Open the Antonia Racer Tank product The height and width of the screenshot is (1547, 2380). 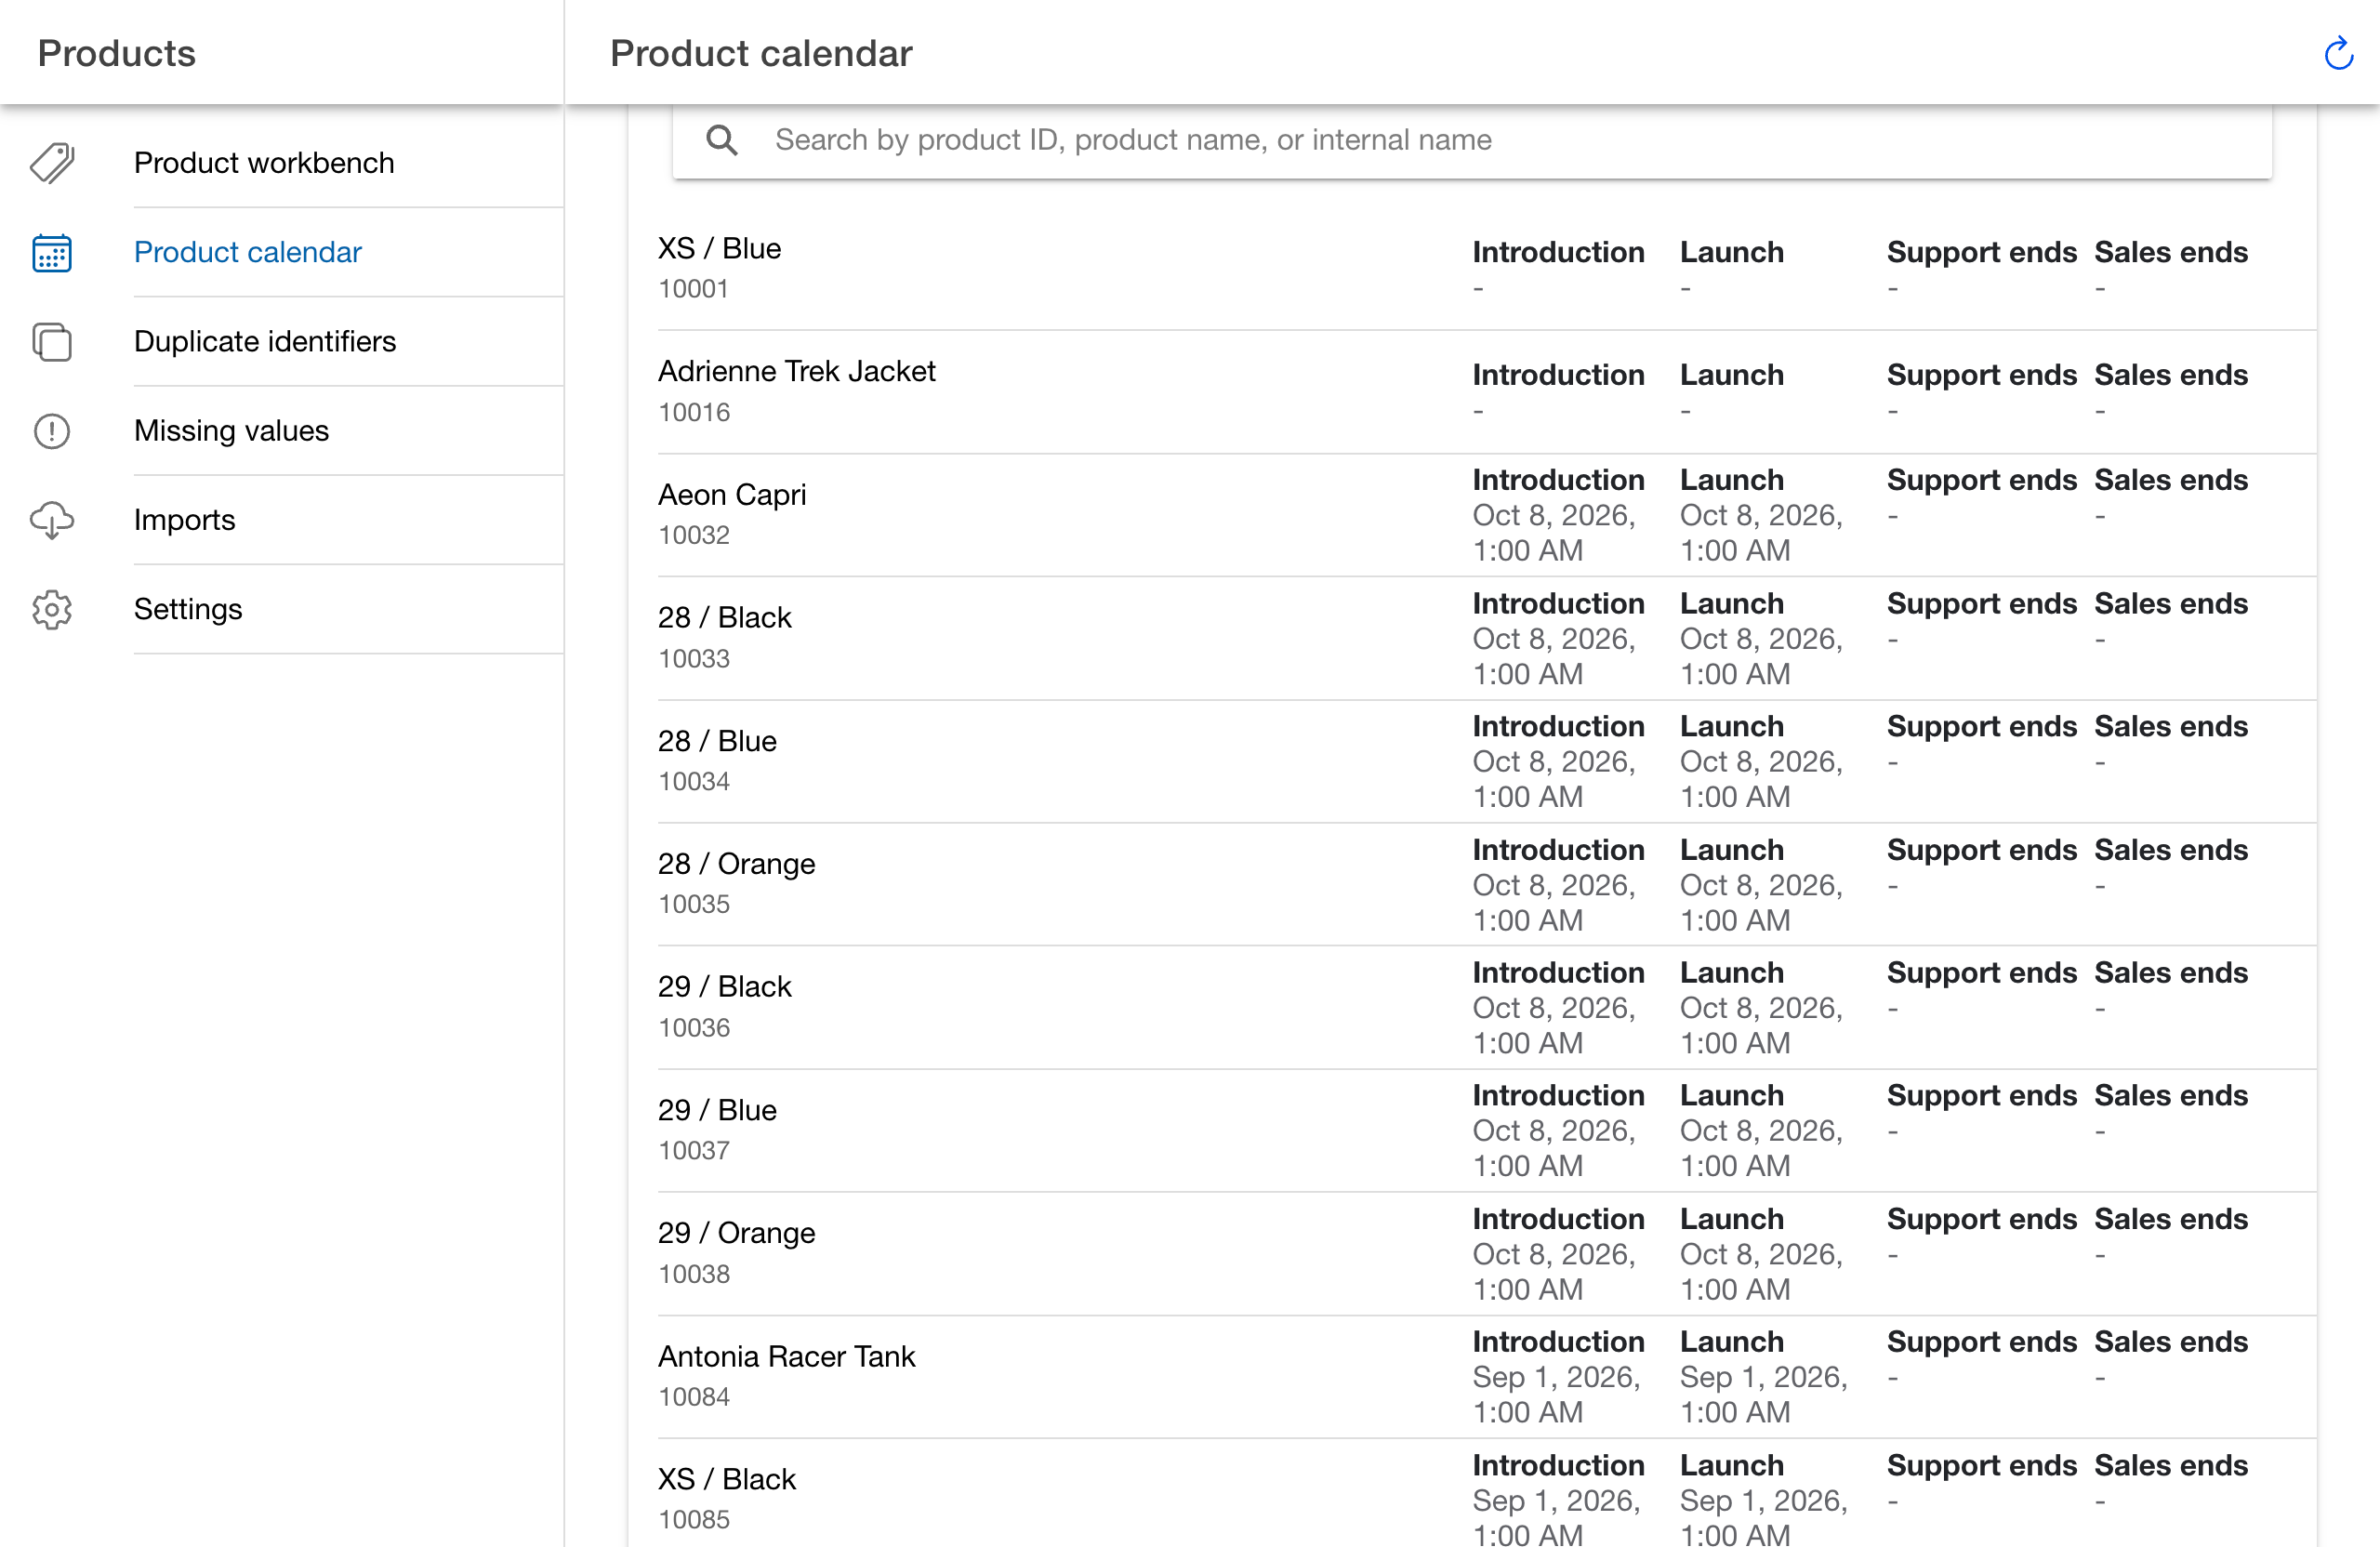(786, 1356)
